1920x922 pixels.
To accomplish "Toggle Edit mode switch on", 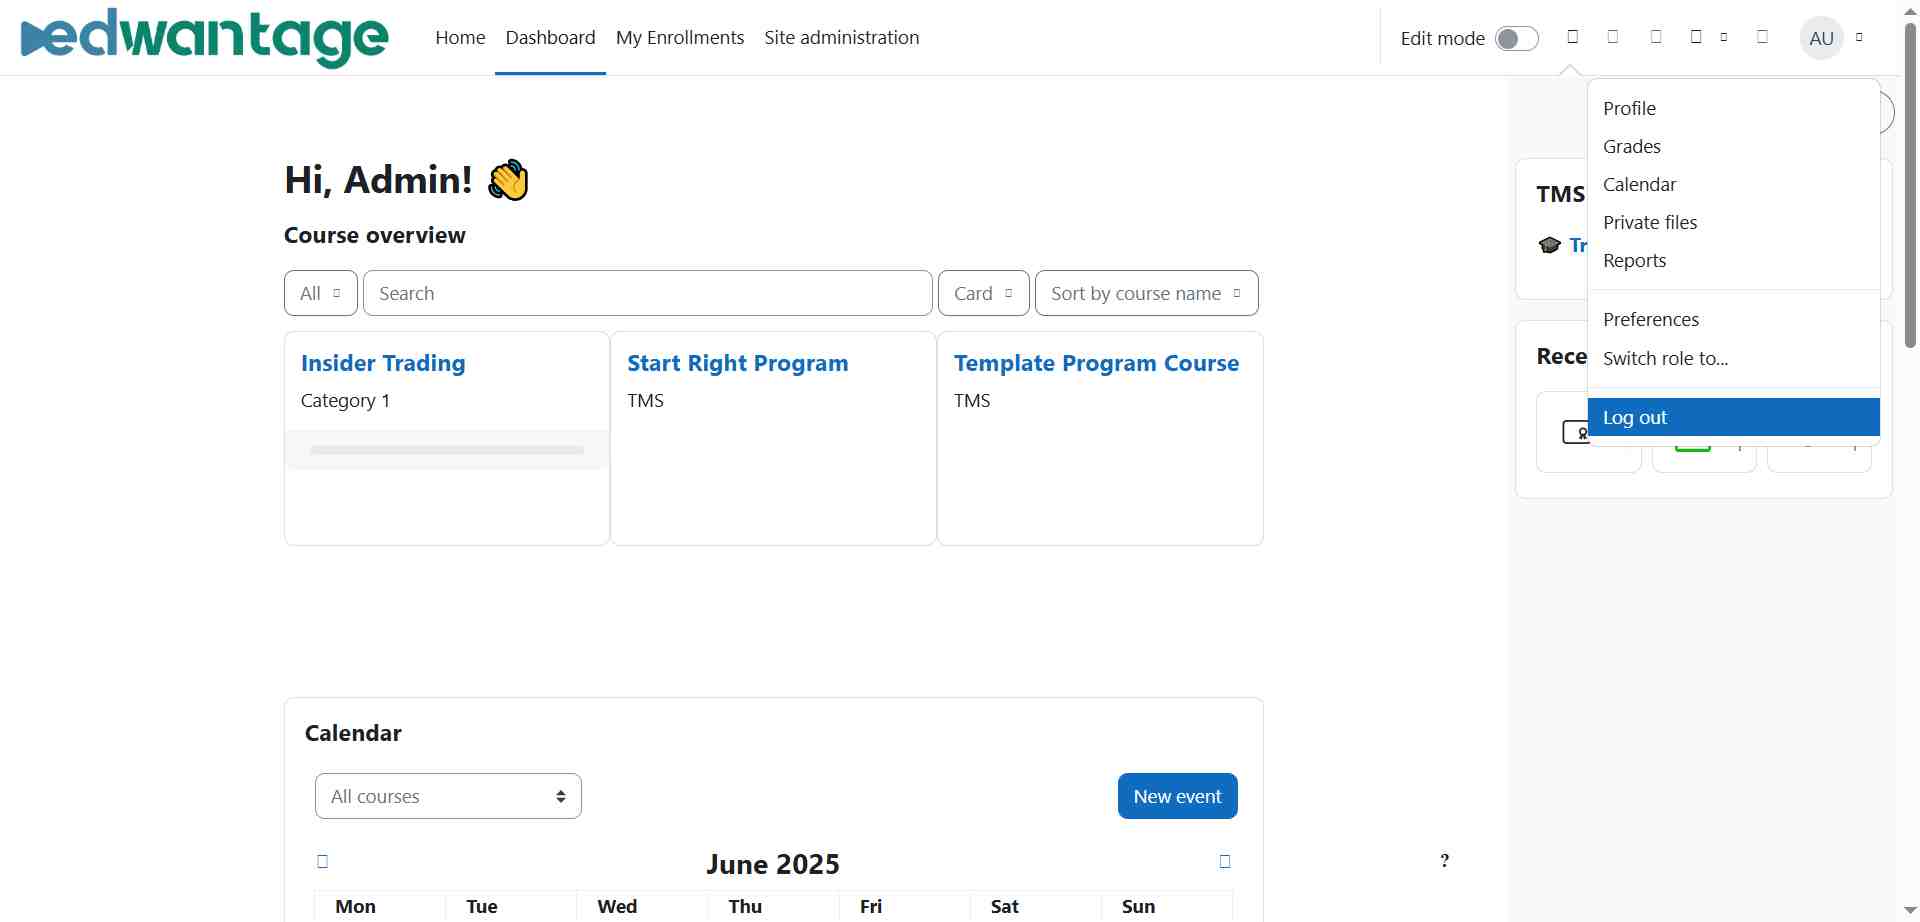I will (1516, 38).
